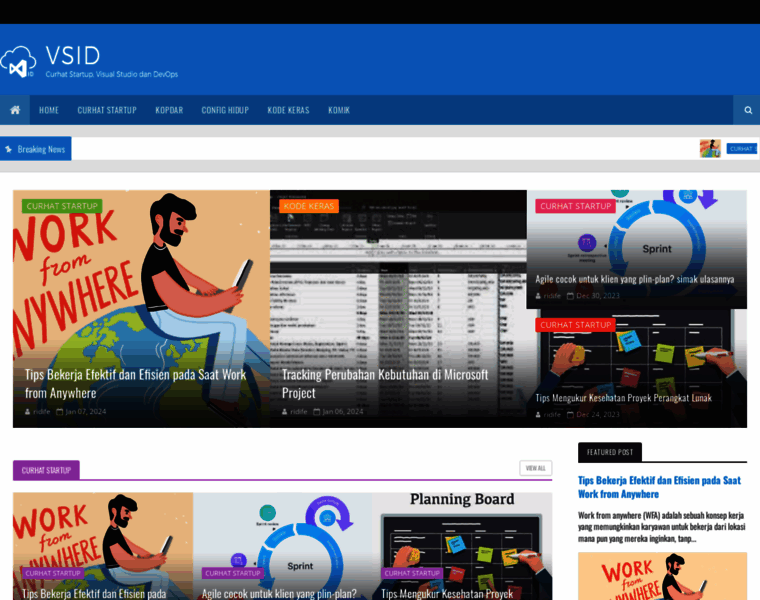Viewport: 760px width, 600px height.
Task: Click CURHAT STARTUP badge on Agile article
Action: [575, 206]
